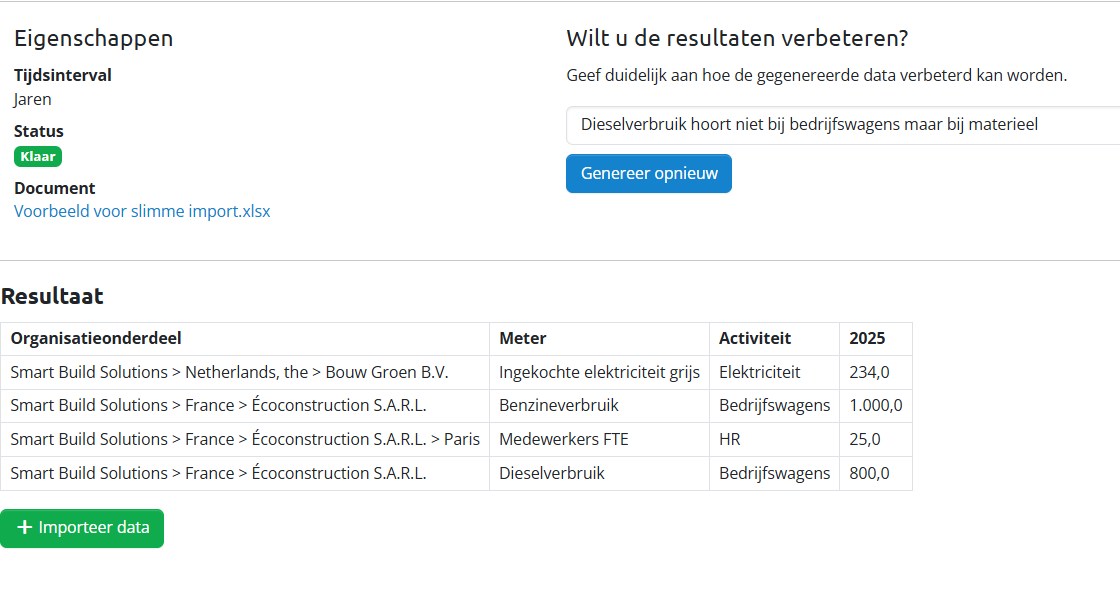This screenshot has width=1120, height=602.
Task: Click the Activiteit column header
Action: coord(755,339)
